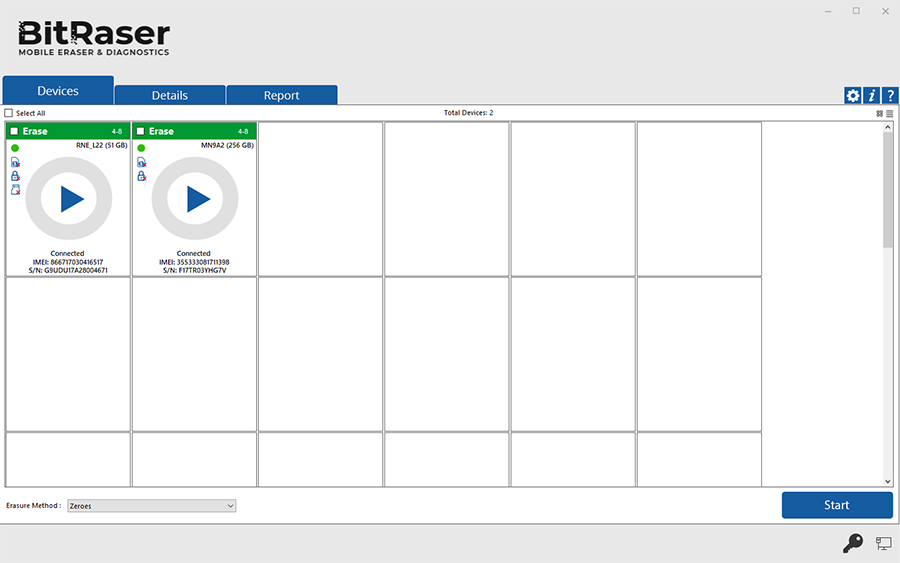Click the BitRaser logo
Viewport: 900px width, 563px height.
pos(94,38)
